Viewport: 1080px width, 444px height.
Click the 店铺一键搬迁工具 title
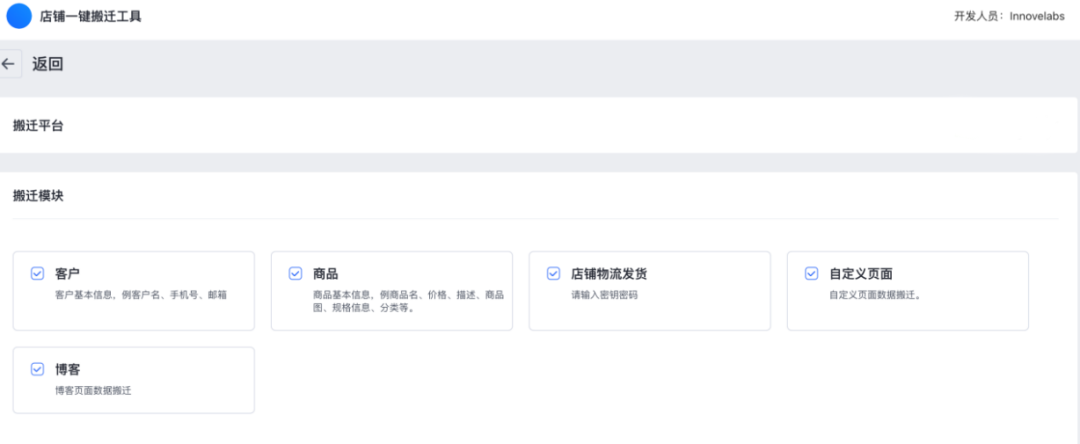(x=90, y=17)
